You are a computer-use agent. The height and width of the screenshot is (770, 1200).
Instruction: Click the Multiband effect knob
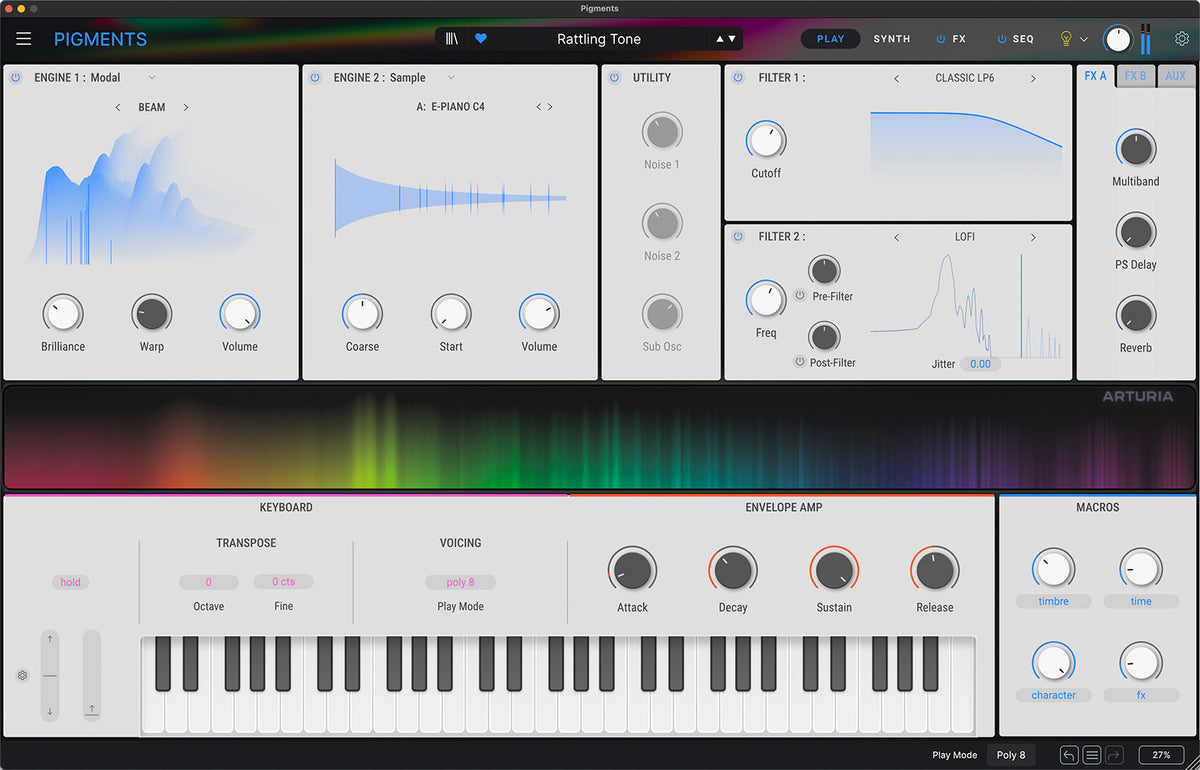[1136, 149]
